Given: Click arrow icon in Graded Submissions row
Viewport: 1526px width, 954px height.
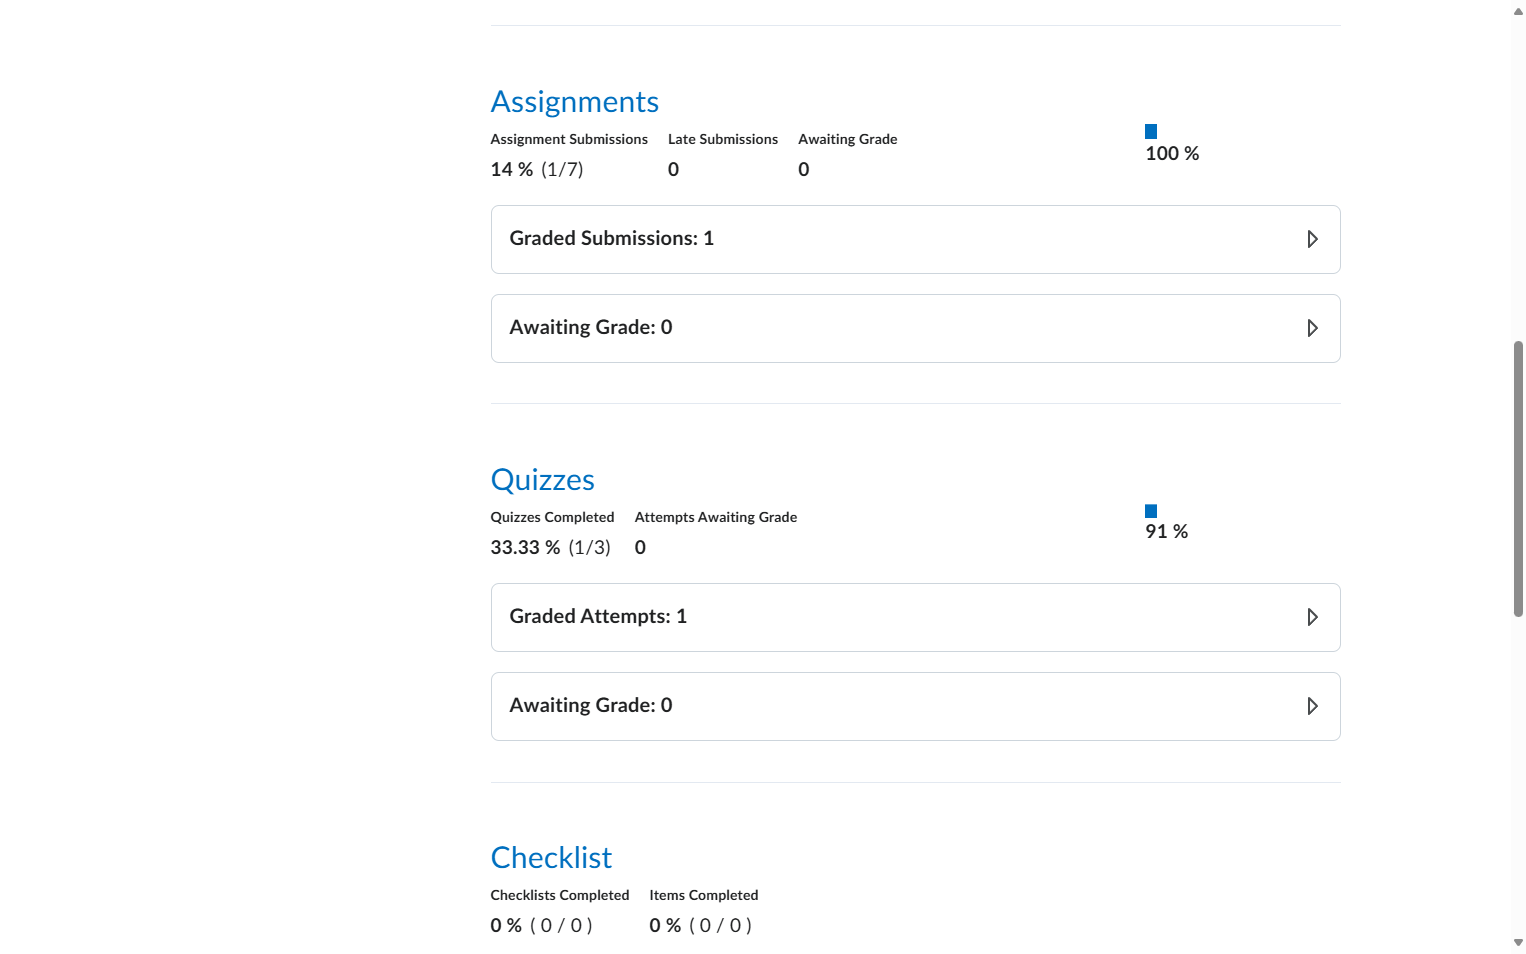Looking at the screenshot, I should tap(1312, 239).
